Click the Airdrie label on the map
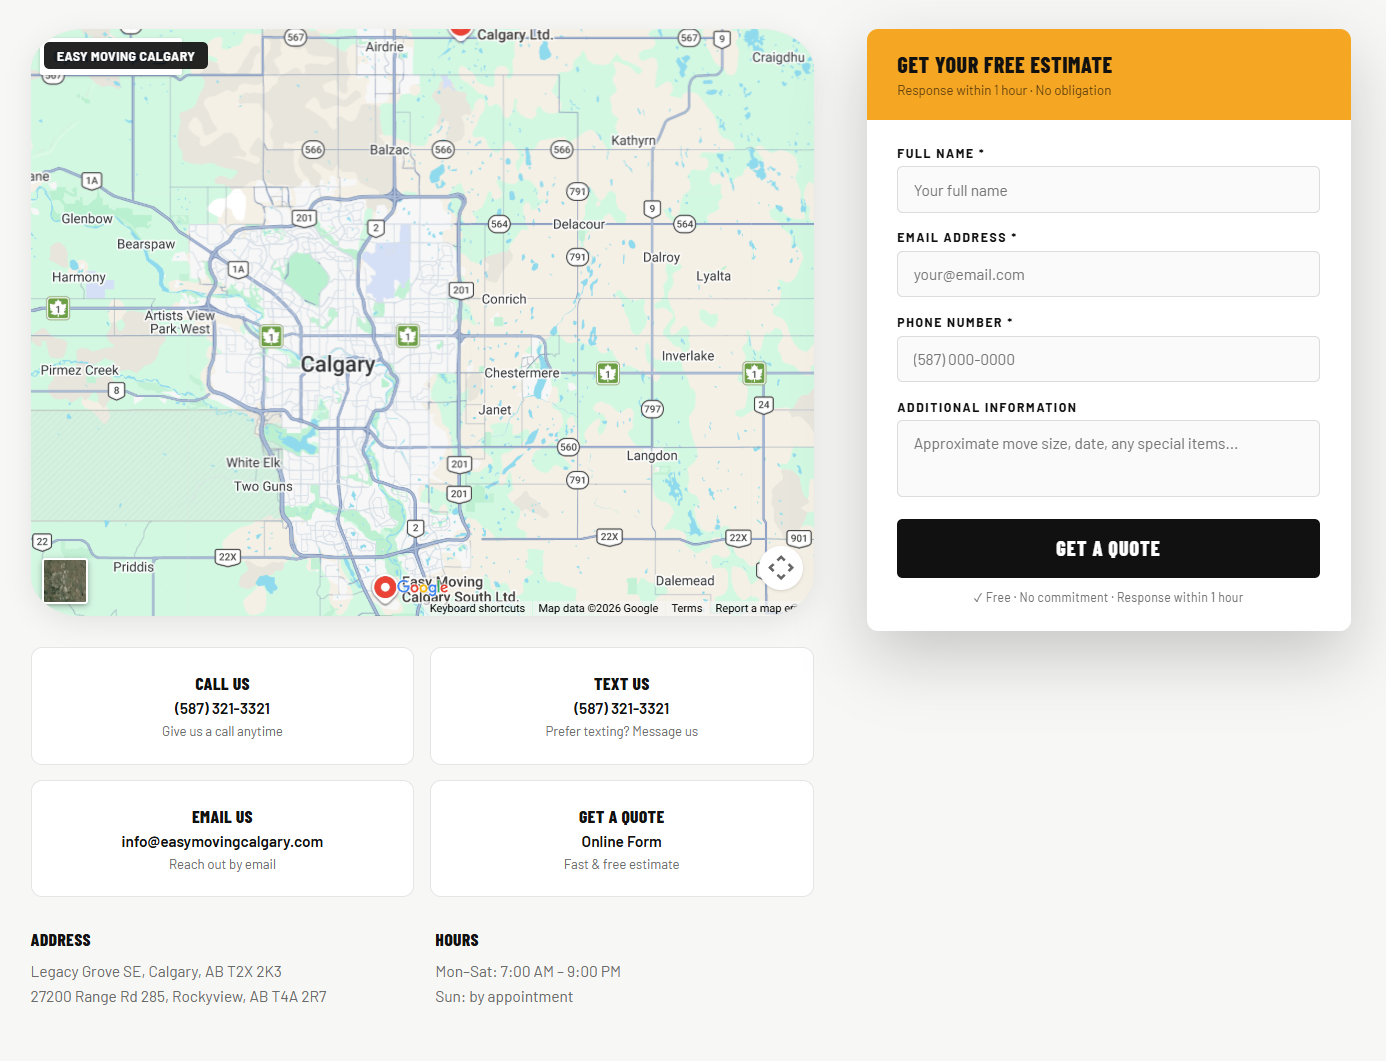This screenshot has width=1386, height=1061. [x=385, y=47]
